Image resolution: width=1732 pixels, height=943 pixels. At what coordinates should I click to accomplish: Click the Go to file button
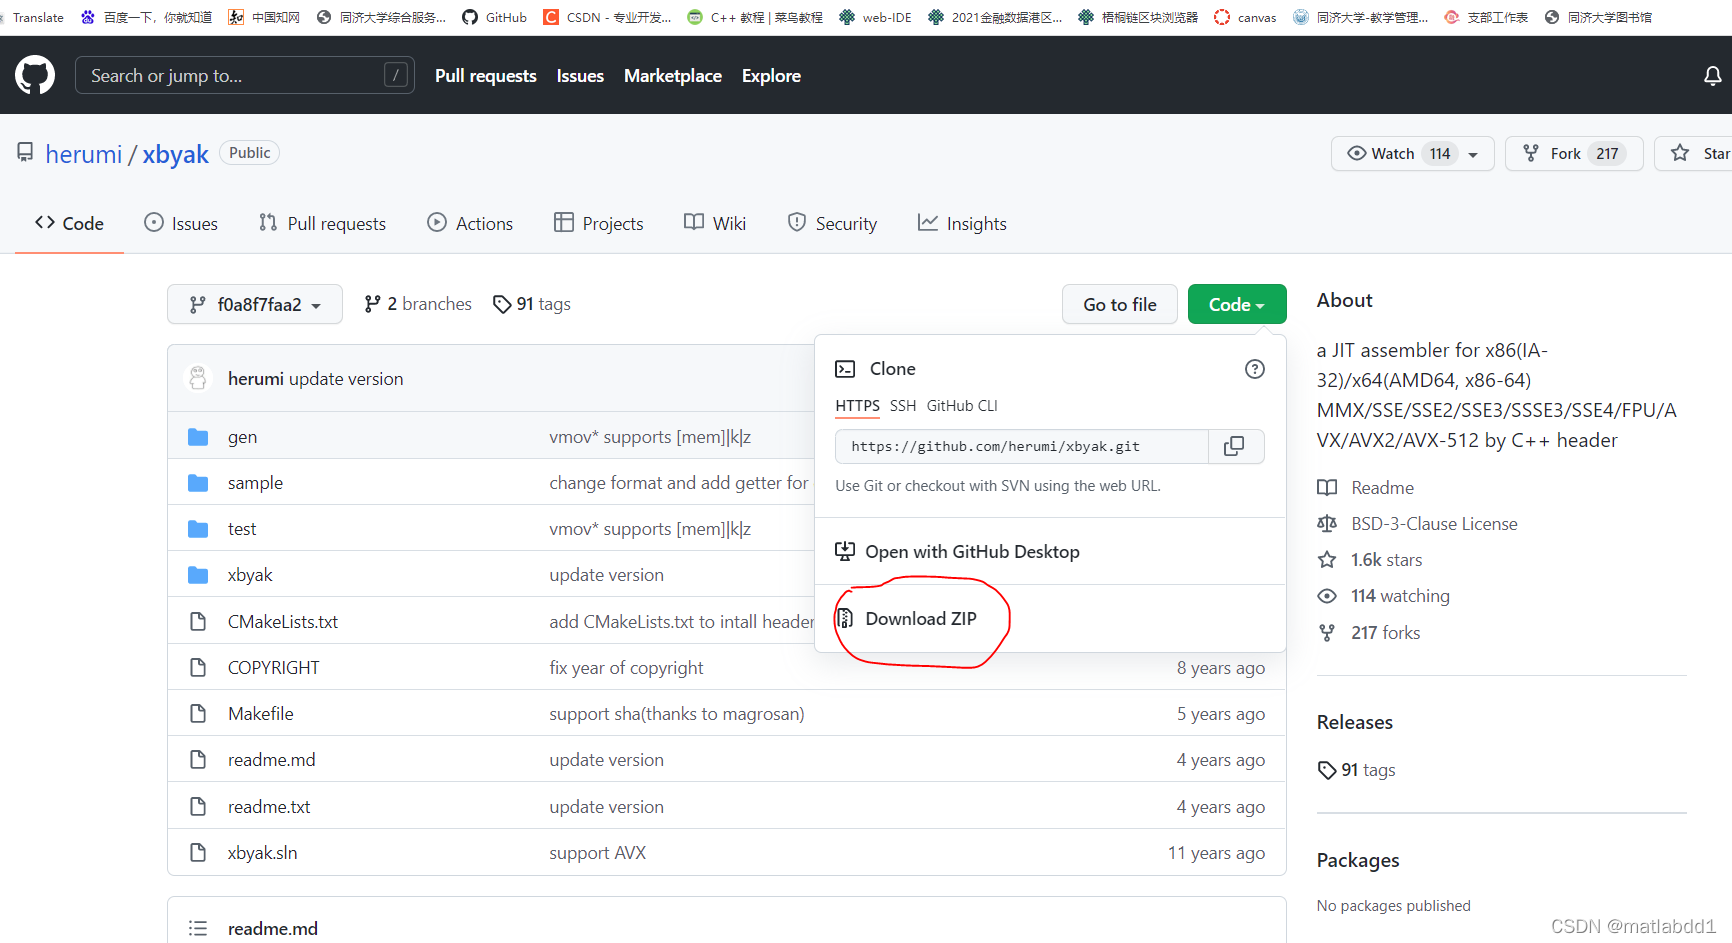point(1120,304)
